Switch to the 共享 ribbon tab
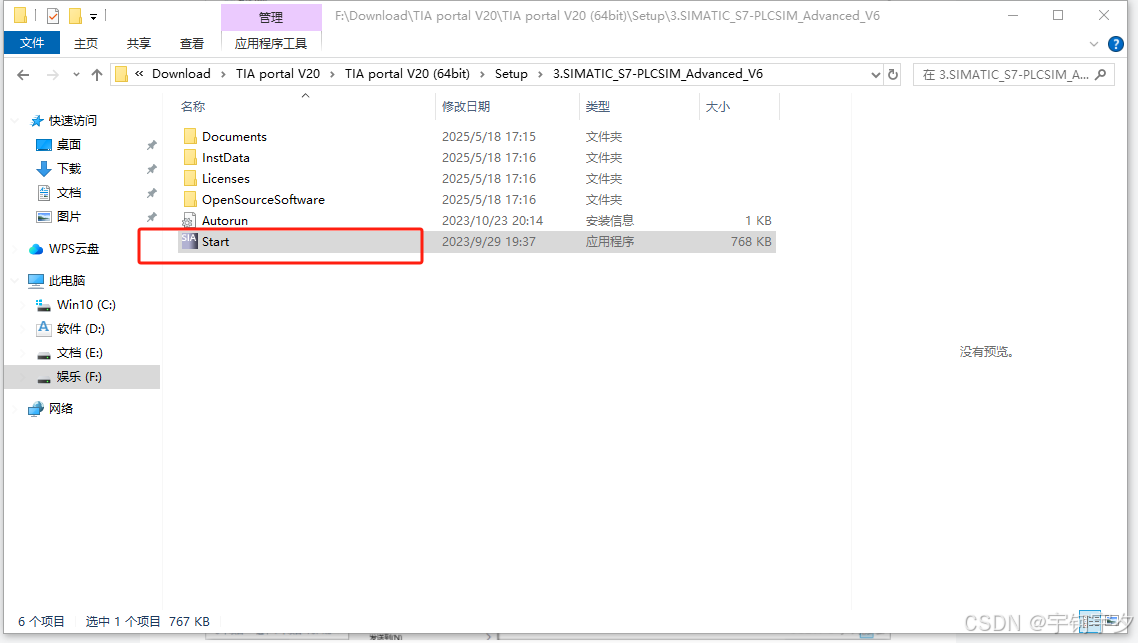This screenshot has height=643, width=1138. (x=139, y=44)
